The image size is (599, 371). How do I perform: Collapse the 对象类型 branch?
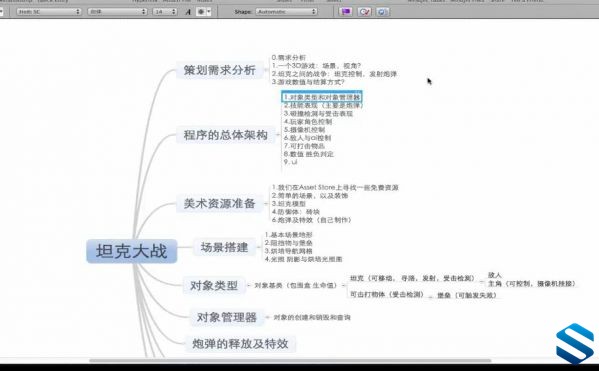pyautogui.click(x=248, y=285)
